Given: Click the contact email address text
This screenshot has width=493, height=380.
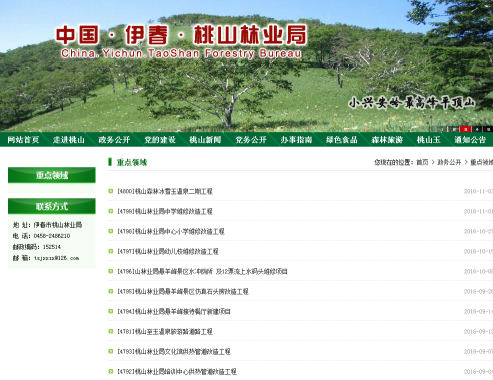Looking at the screenshot, I should click(x=56, y=258).
